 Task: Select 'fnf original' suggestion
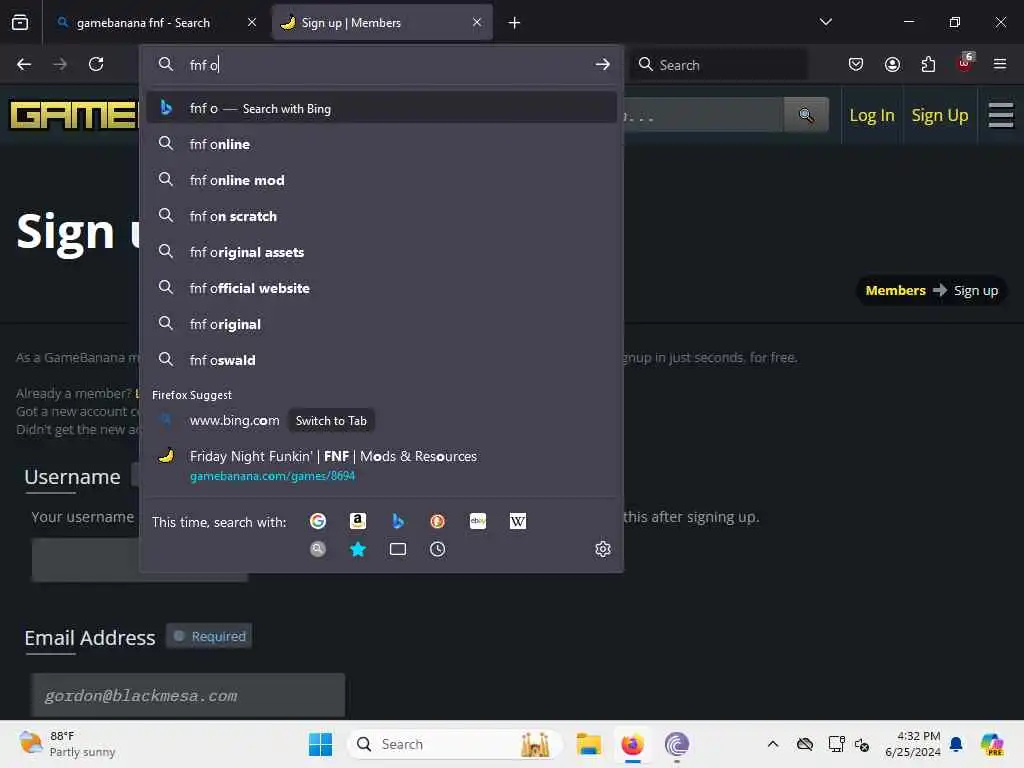pyautogui.click(x=382, y=324)
